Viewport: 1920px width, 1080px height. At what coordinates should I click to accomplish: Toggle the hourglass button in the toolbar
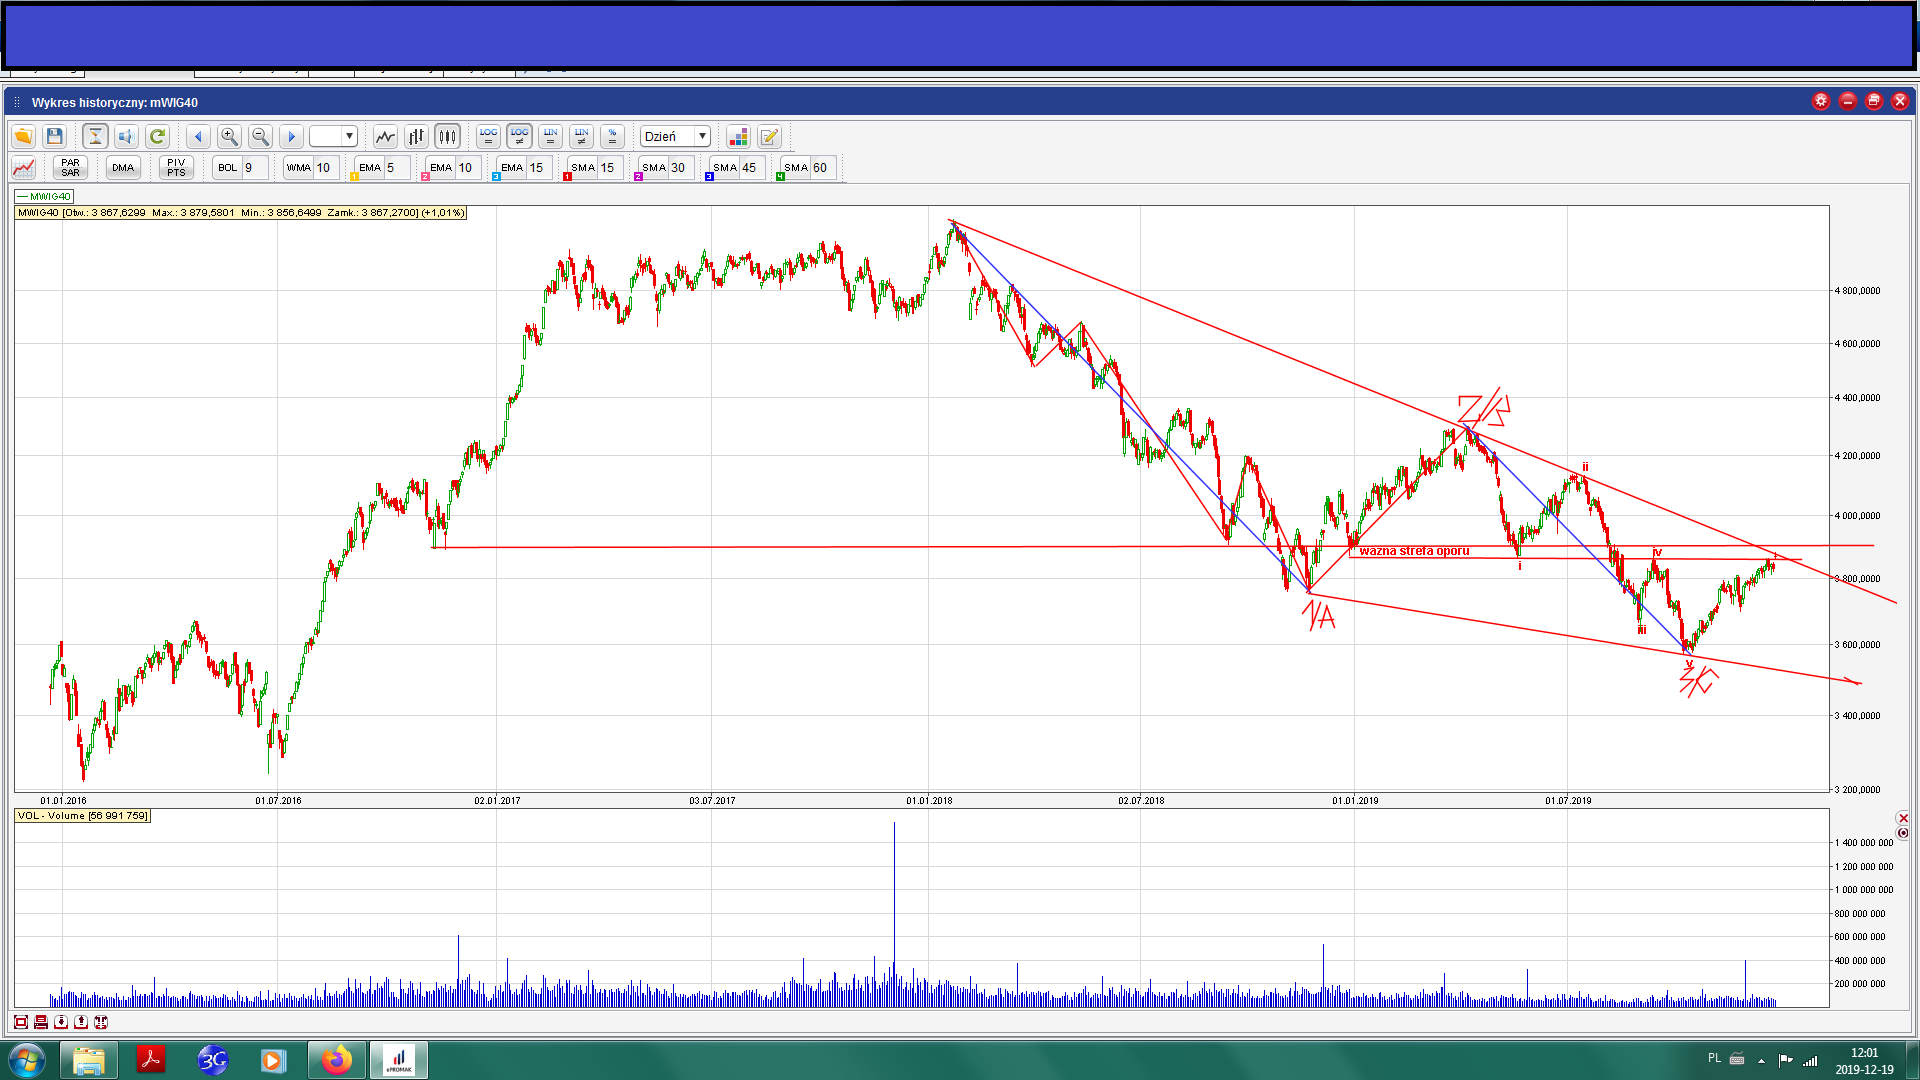point(95,136)
